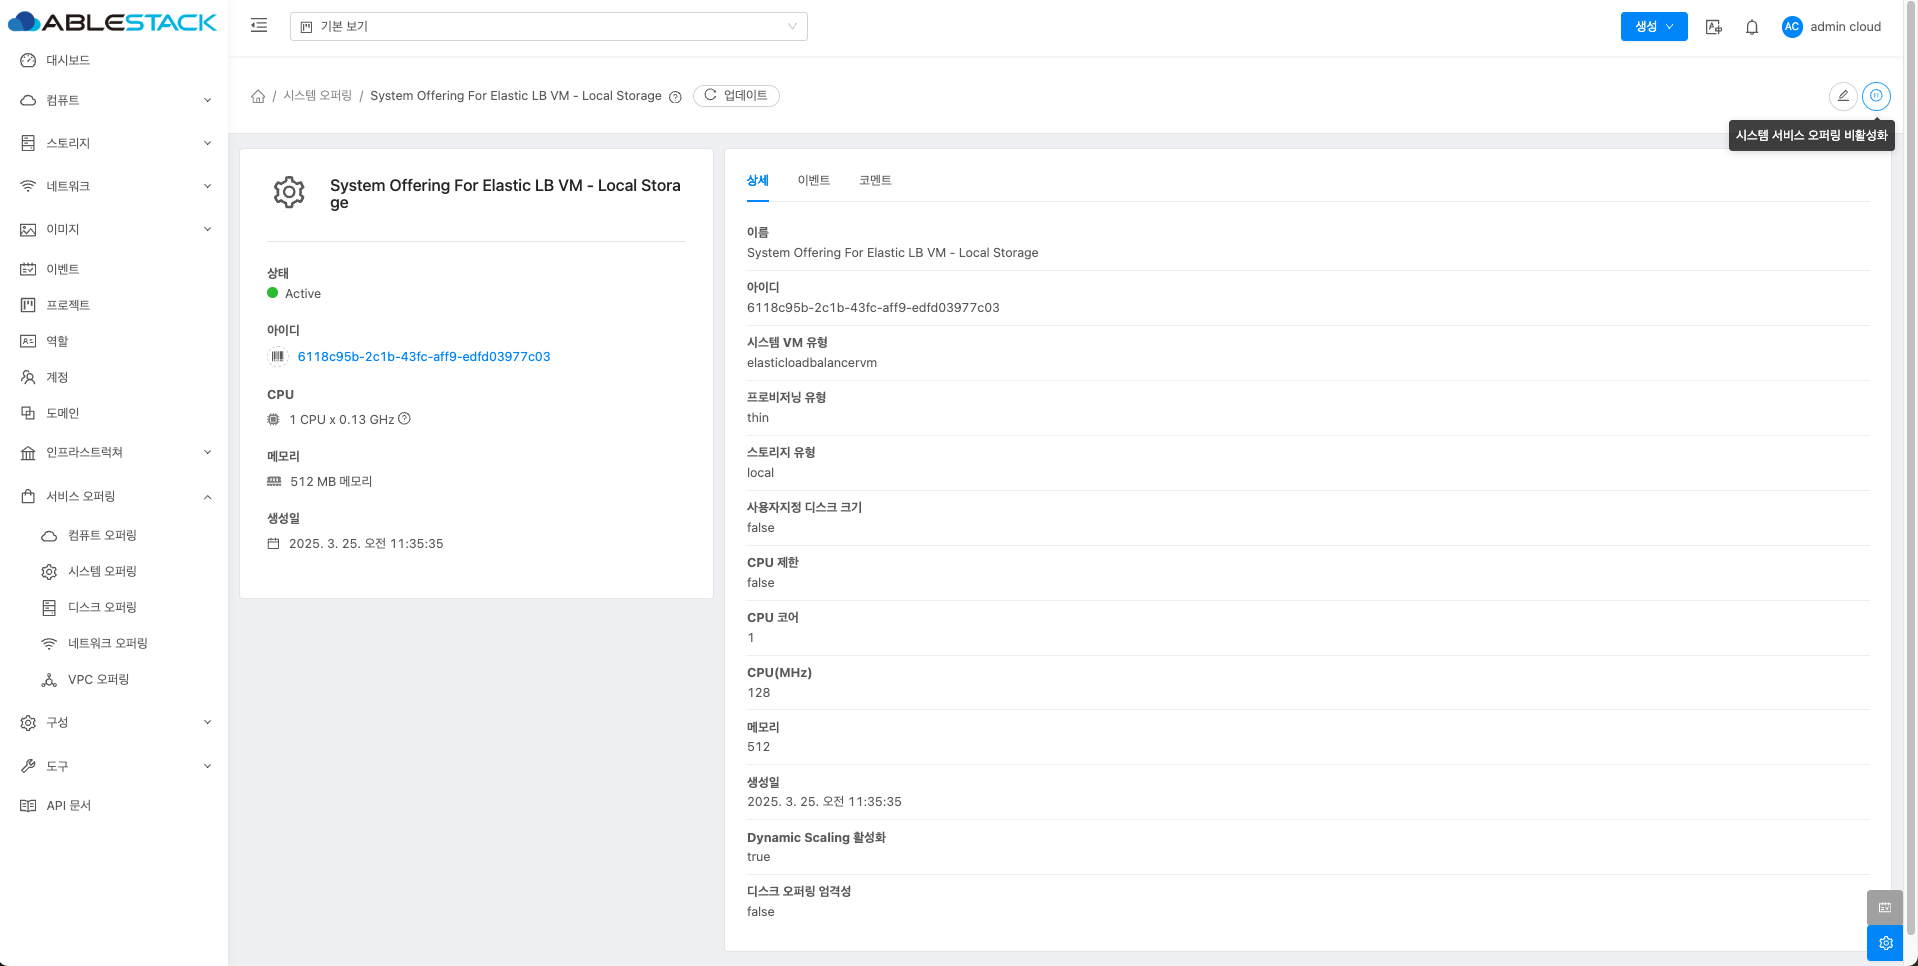Open the notifications bell

[x=1751, y=27]
